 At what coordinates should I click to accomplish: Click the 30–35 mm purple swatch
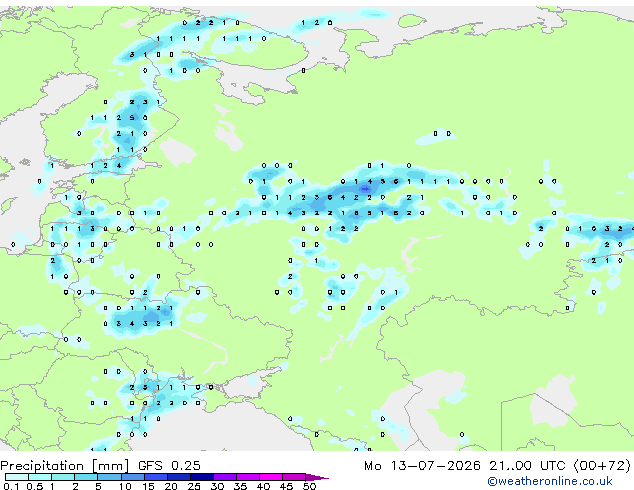coord(224,477)
